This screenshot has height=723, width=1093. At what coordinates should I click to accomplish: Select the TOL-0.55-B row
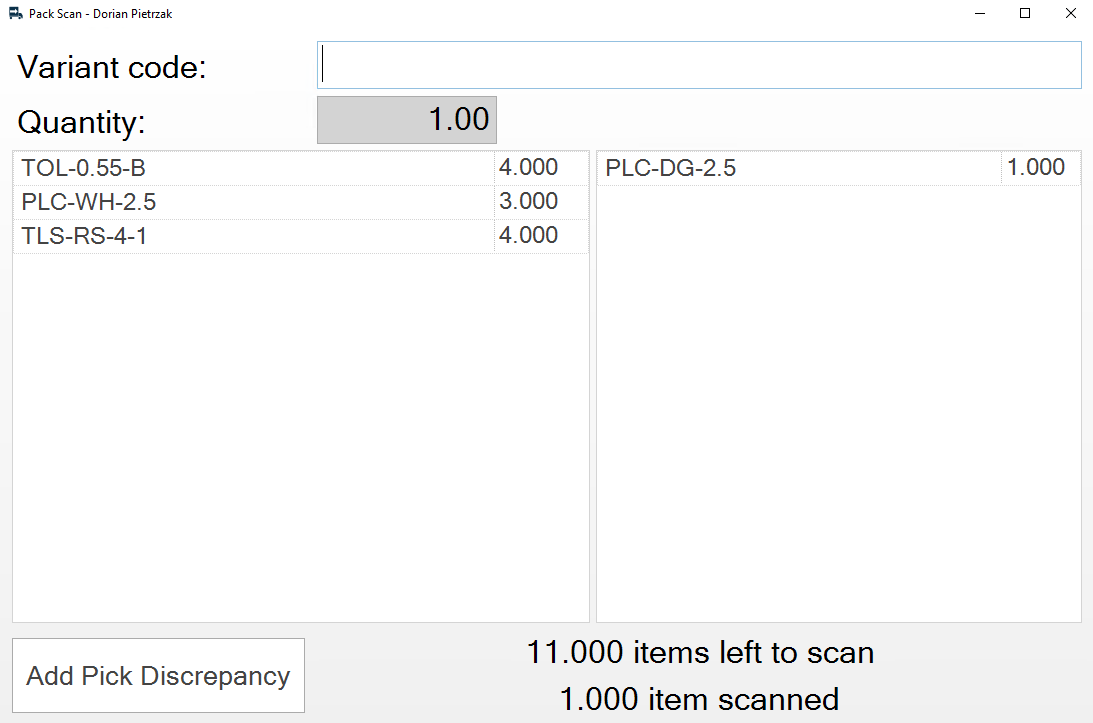[300, 168]
